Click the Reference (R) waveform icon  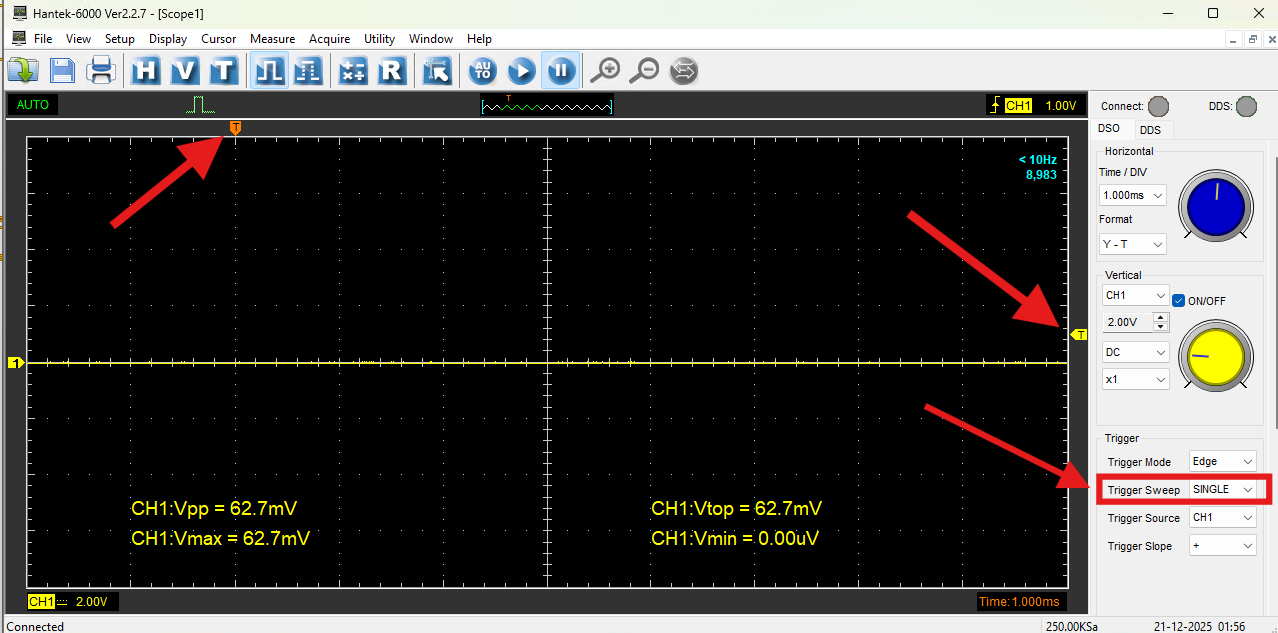point(391,71)
